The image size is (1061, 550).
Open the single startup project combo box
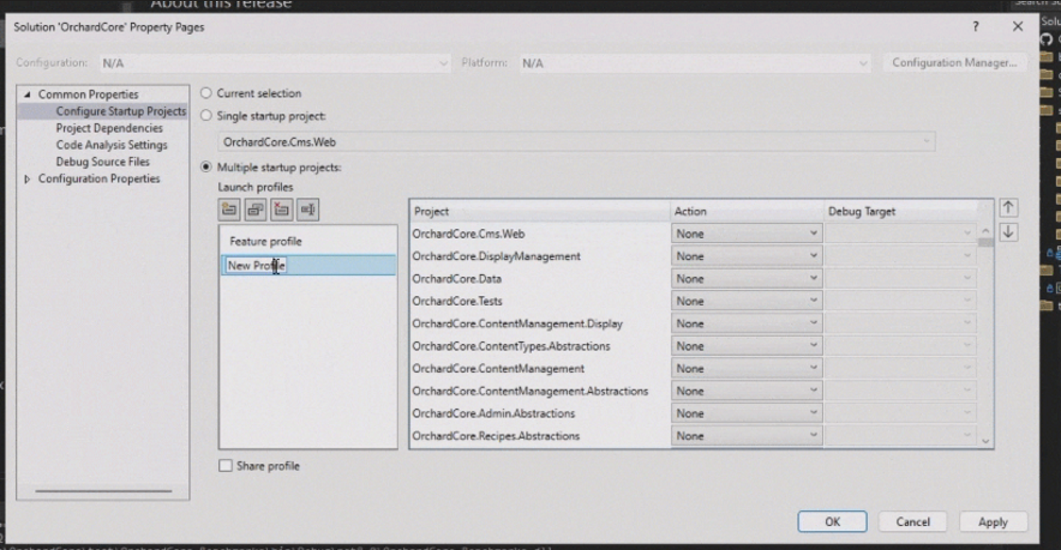577,142
